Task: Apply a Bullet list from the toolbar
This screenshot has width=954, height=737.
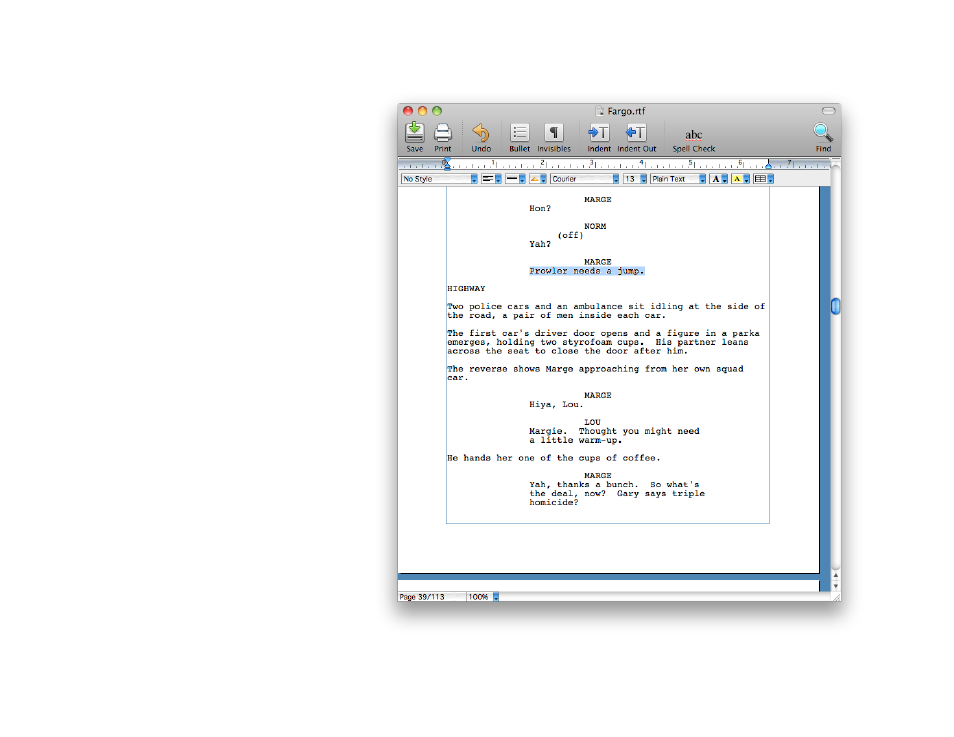Action: point(520,133)
